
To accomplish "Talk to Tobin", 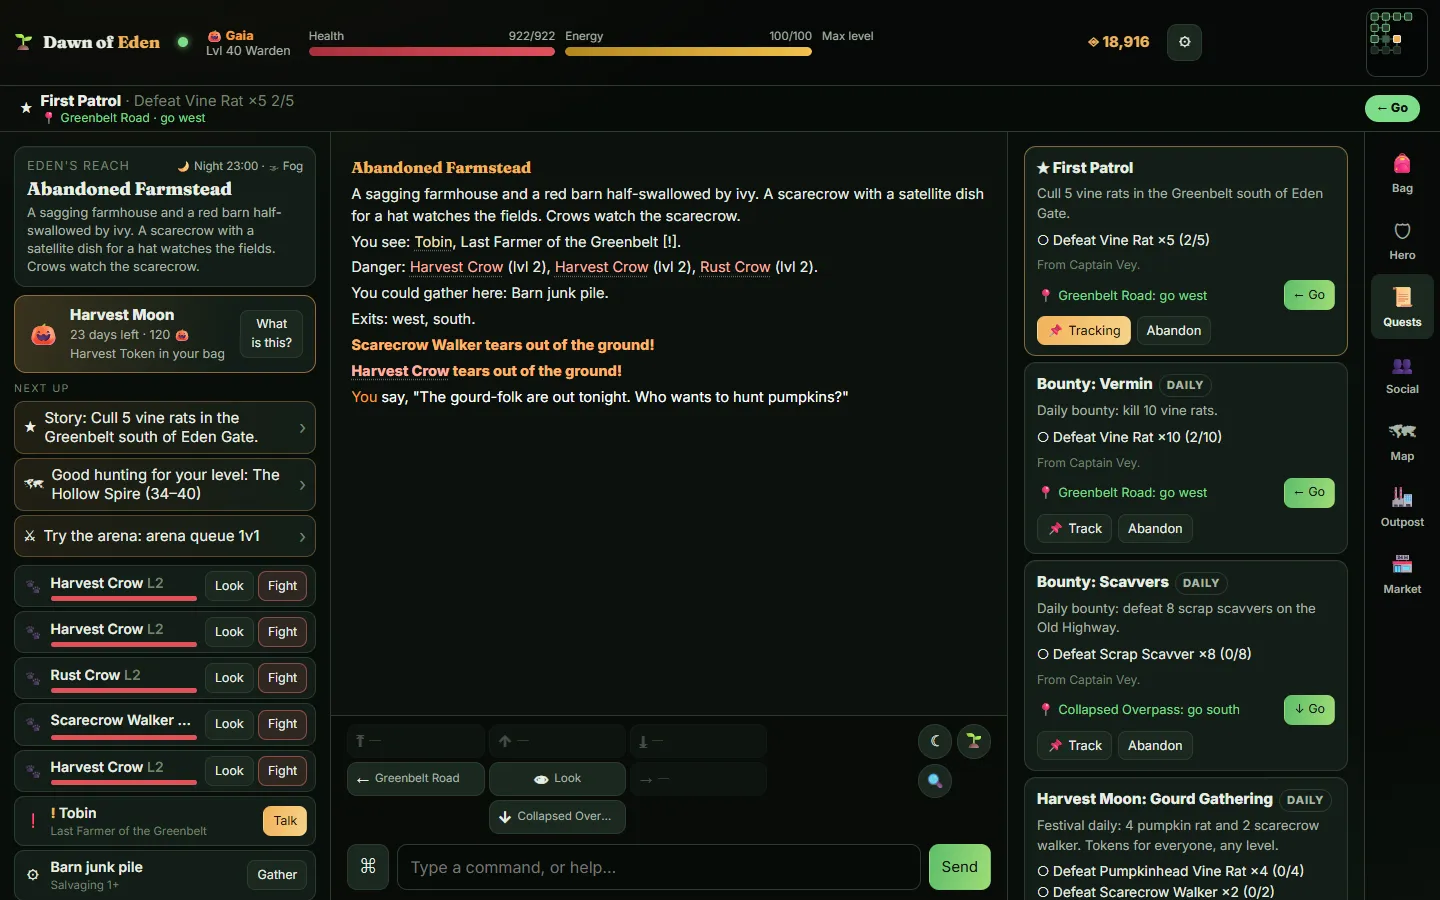I will click(x=285, y=821).
